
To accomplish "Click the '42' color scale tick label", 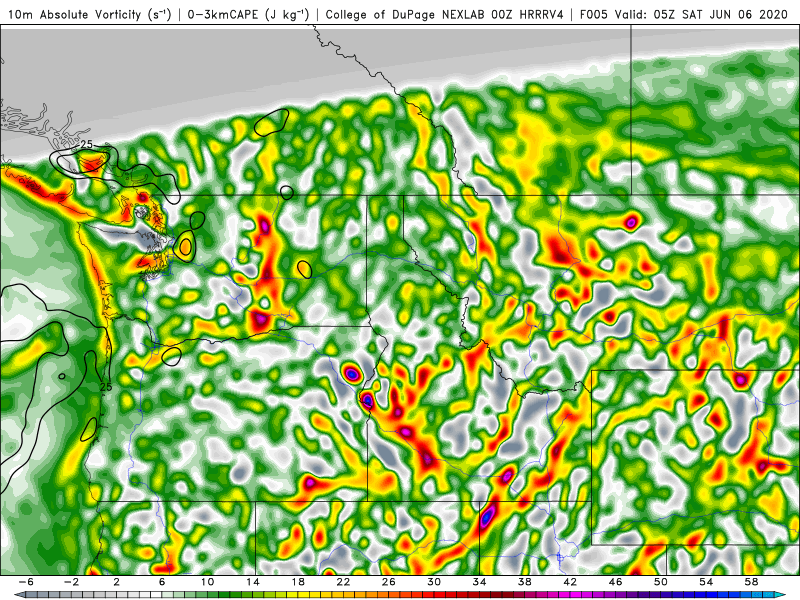I will point(570,582).
